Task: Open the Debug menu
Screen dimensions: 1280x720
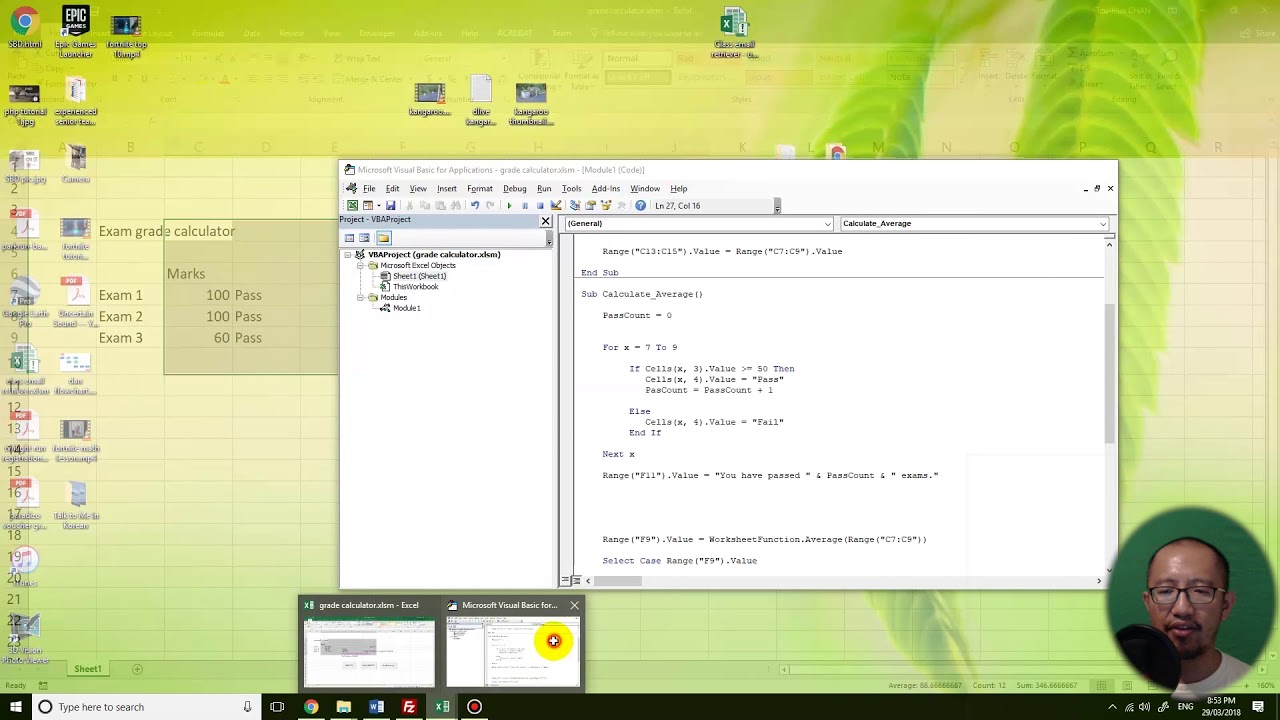Action: (515, 189)
